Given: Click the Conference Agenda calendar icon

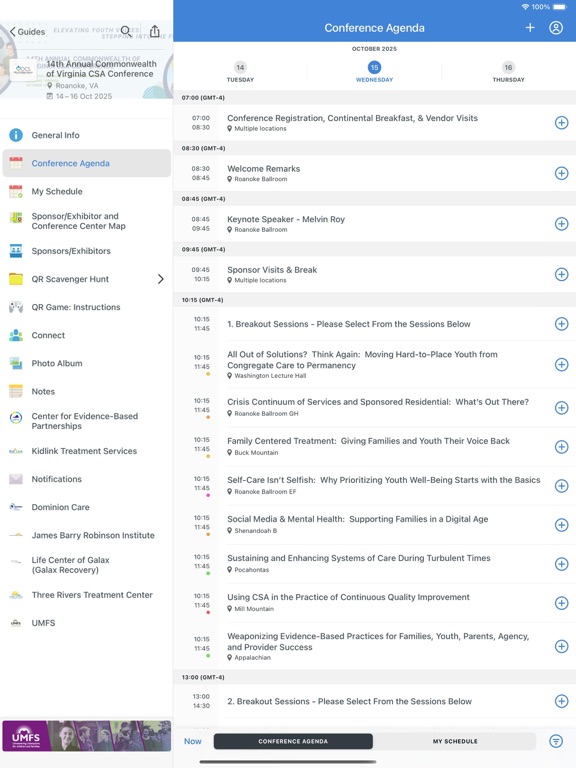Looking at the screenshot, I should (x=16, y=163).
